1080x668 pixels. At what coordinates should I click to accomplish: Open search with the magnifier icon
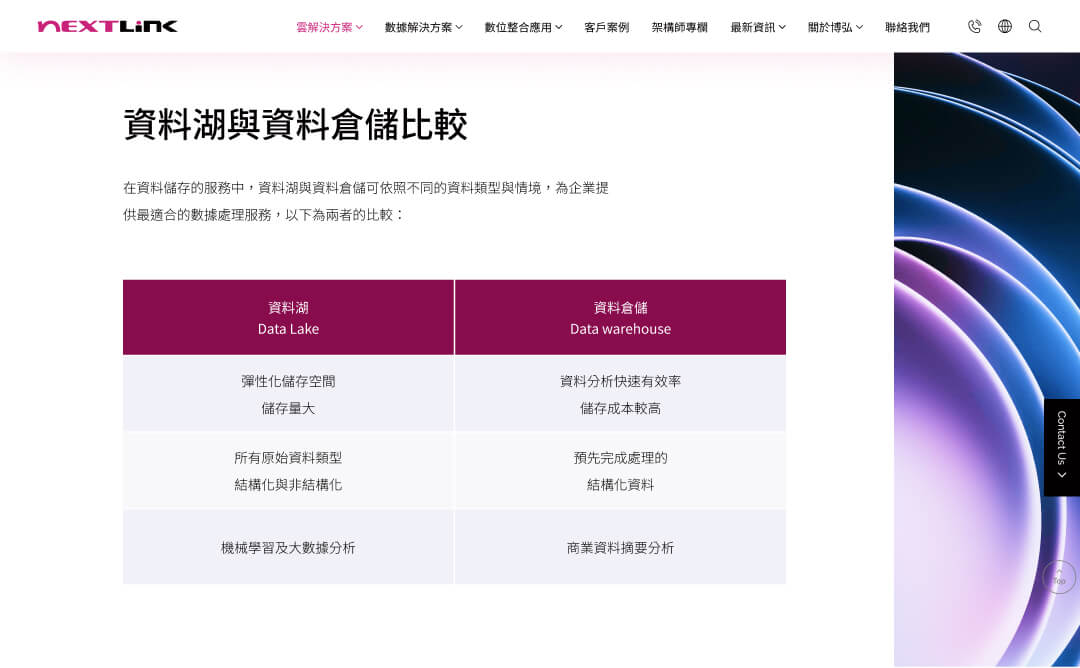coord(1035,26)
